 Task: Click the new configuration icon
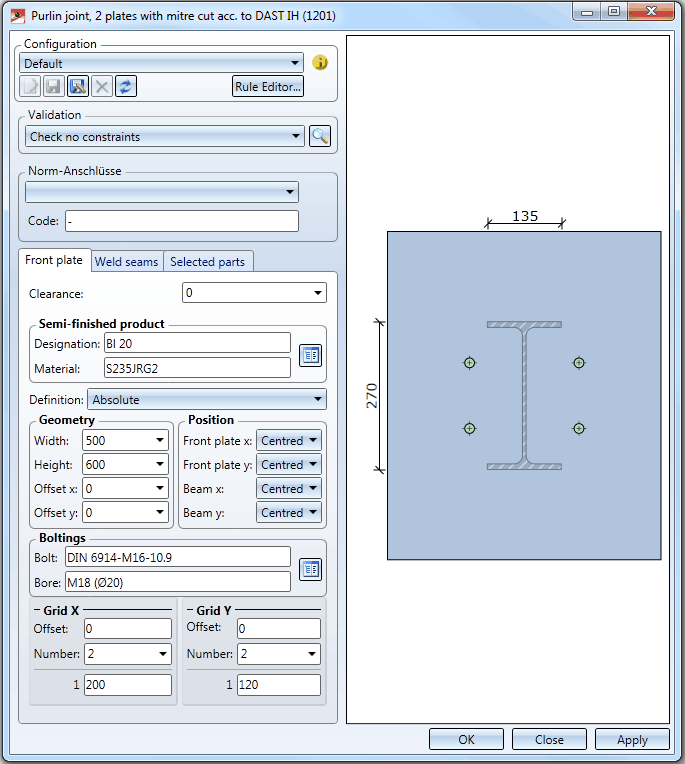(30, 87)
